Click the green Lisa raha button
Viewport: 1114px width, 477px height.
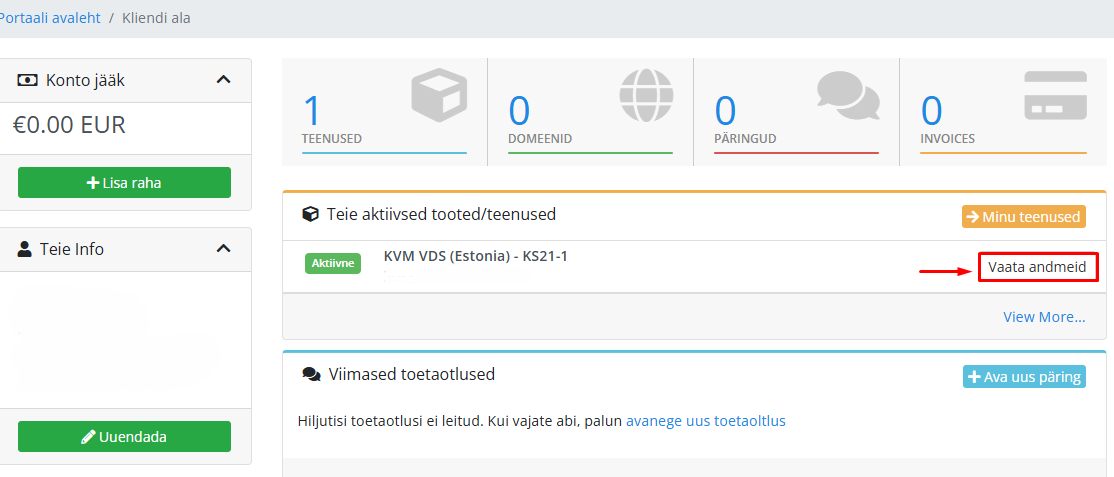(x=124, y=183)
